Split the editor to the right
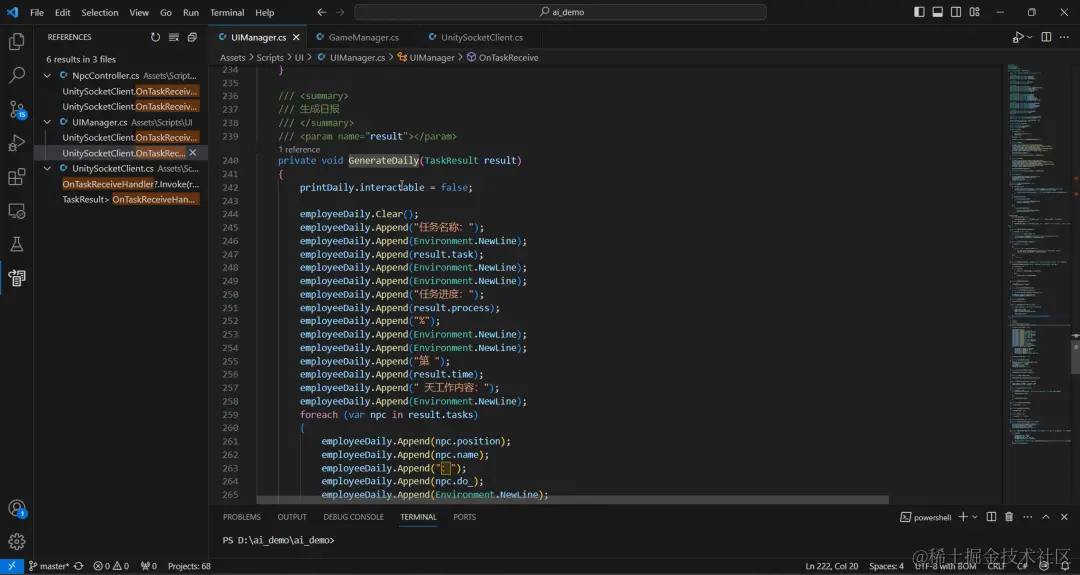Viewport: 1080px width, 575px height. (1046, 37)
